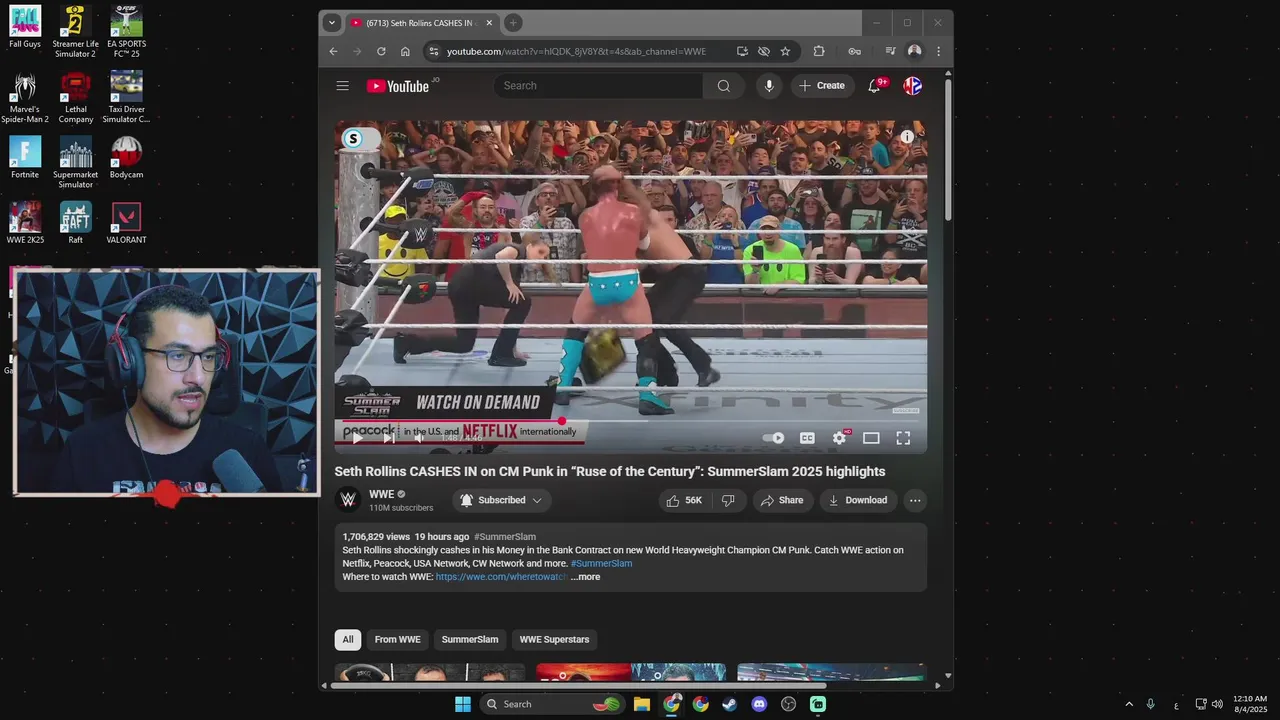Screen dimensions: 1280x720
Task: Open wwe.com wheretowatch link
Action: [502, 577]
